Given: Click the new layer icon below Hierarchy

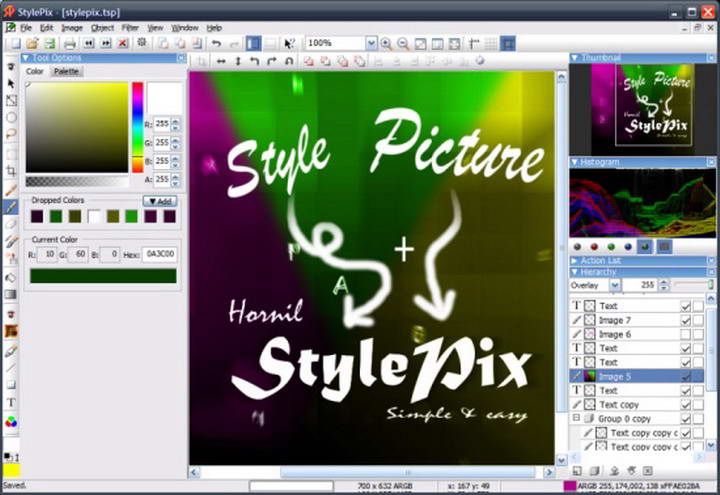Looking at the screenshot, I should [x=577, y=471].
